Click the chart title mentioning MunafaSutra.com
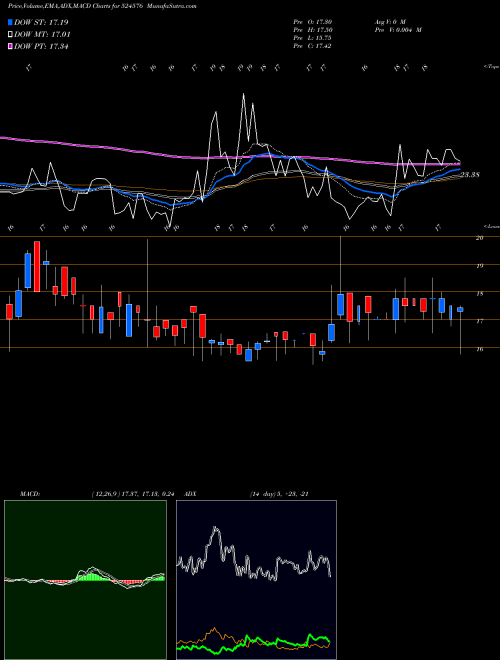This screenshot has height=660, width=500. (102, 6)
